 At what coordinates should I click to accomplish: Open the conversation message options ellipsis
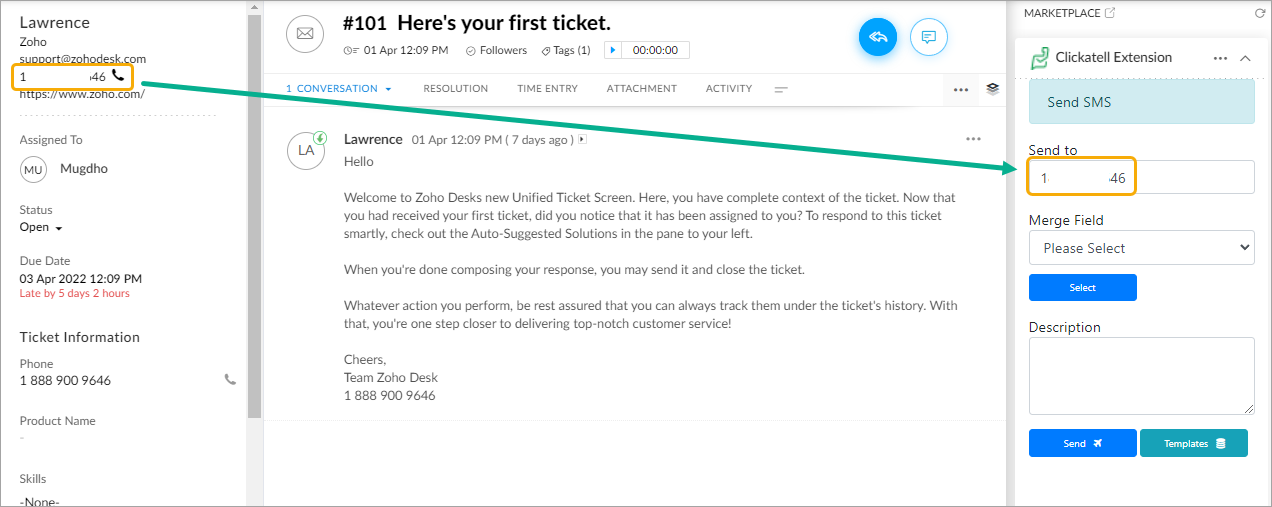(973, 139)
